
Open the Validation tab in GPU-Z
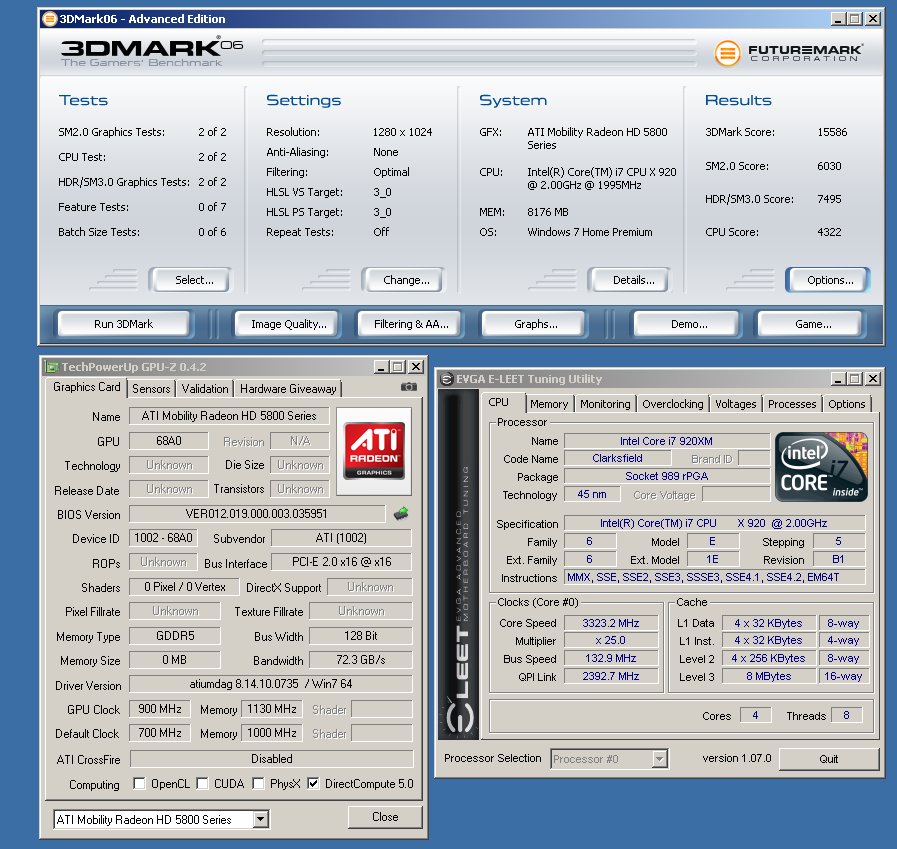(205, 389)
